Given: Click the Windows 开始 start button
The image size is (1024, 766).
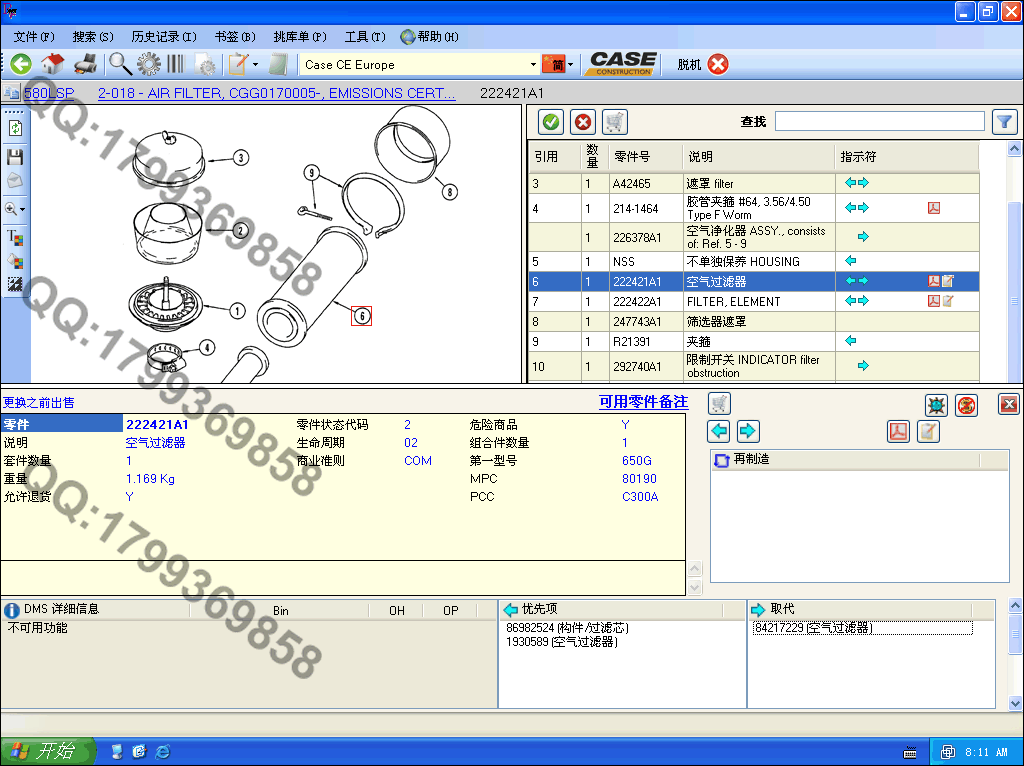Looking at the screenshot, I should 48,751.
